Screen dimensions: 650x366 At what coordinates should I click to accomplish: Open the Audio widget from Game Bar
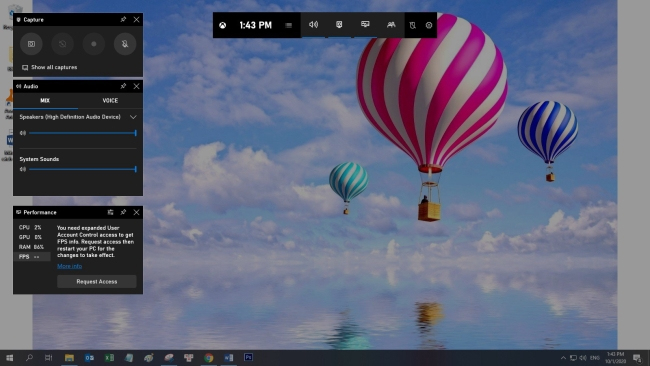pos(313,25)
